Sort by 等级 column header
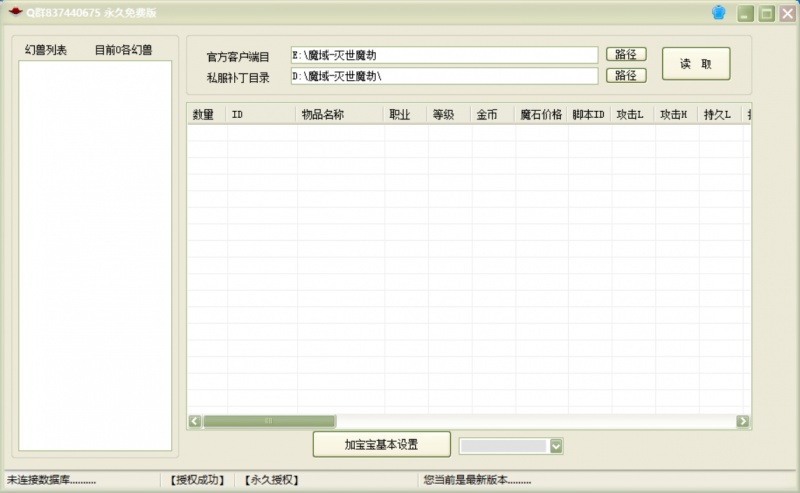 449,114
